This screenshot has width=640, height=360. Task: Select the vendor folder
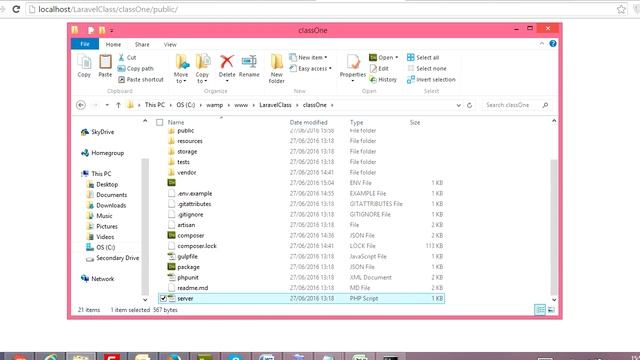[187, 173]
